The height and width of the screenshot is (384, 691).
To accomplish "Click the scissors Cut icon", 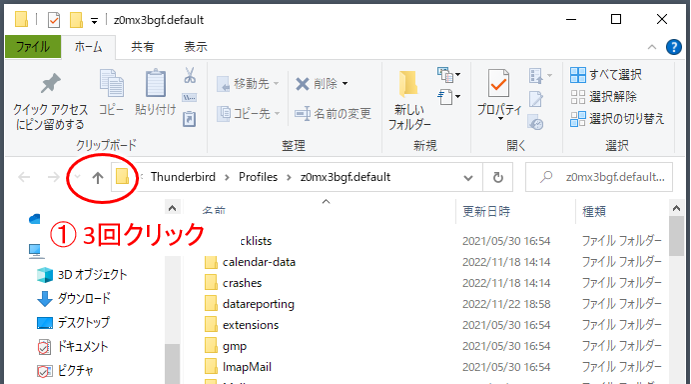I will pos(189,75).
